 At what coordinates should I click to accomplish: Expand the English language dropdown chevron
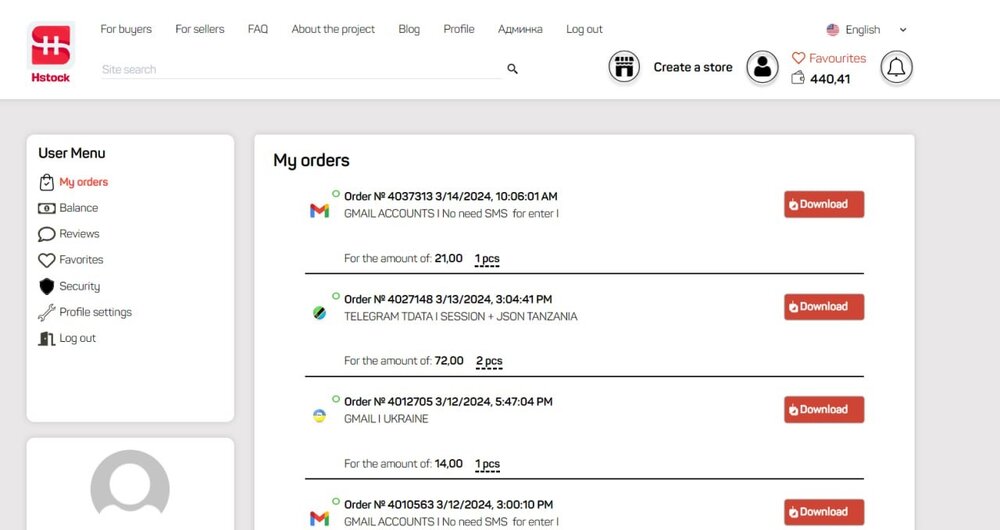point(902,29)
